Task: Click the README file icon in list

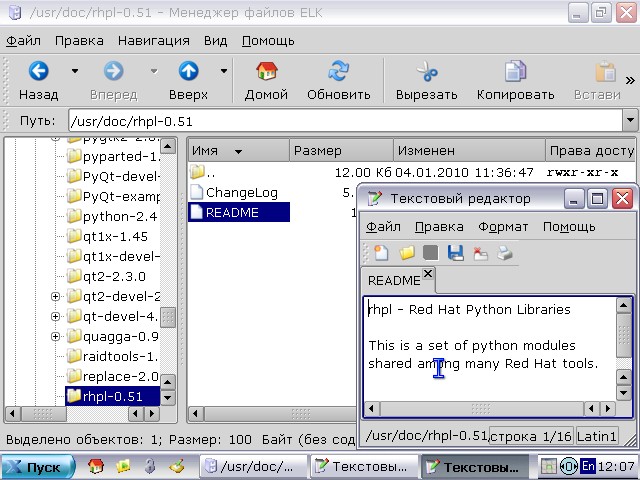Action: click(x=196, y=212)
